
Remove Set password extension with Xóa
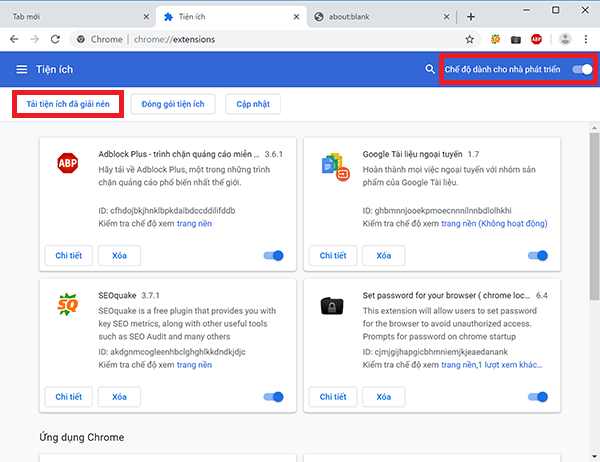pos(383,397)
